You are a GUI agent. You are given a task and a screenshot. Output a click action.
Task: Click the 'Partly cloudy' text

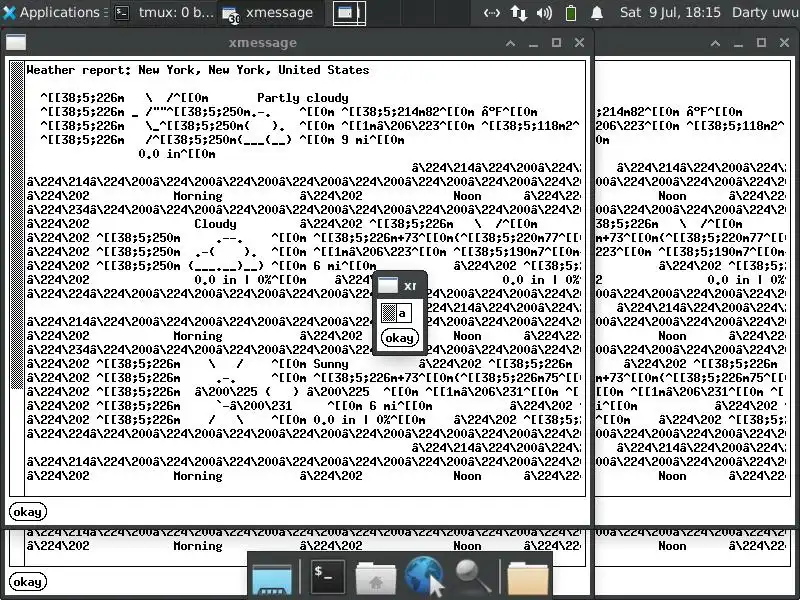pos(303,97)
